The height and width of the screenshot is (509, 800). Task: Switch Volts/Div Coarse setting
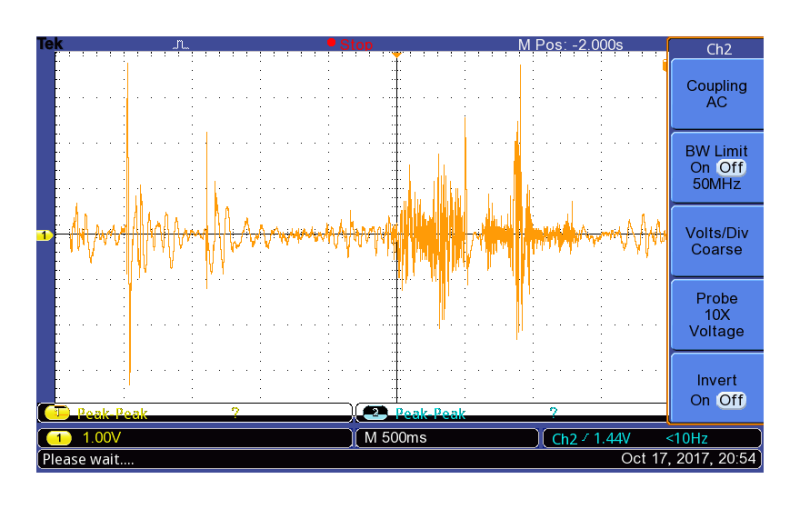716,241
